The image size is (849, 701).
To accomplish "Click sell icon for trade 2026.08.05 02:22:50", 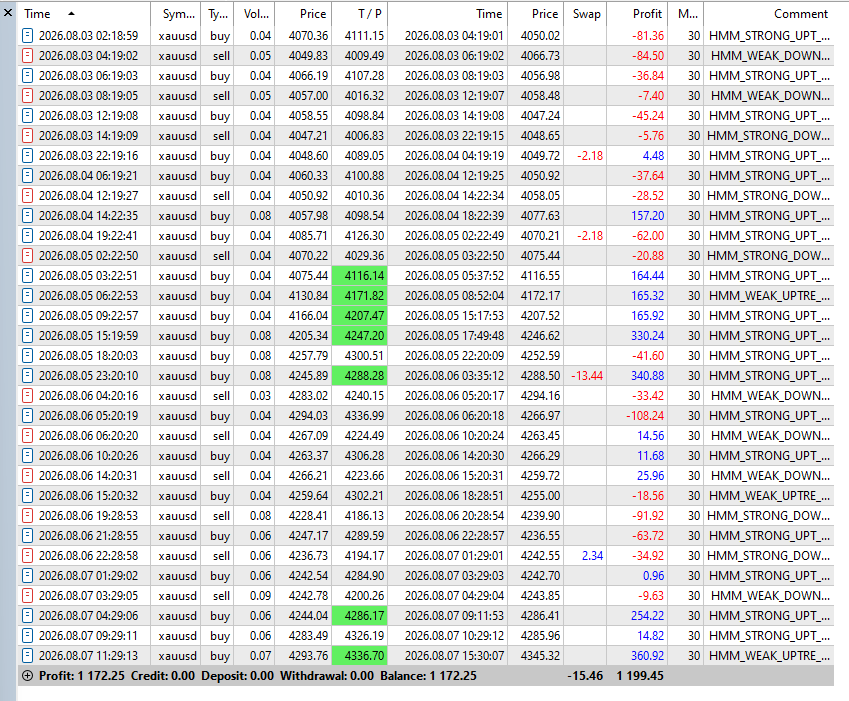I will [27, 256].
